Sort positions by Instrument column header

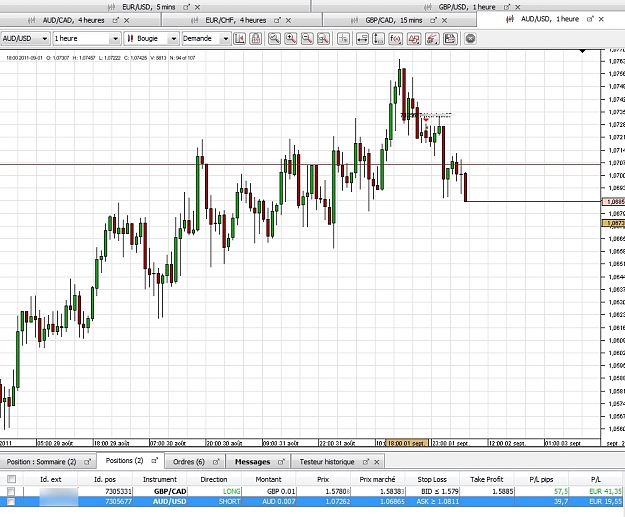pyautogui.click(x=159, y=479)
